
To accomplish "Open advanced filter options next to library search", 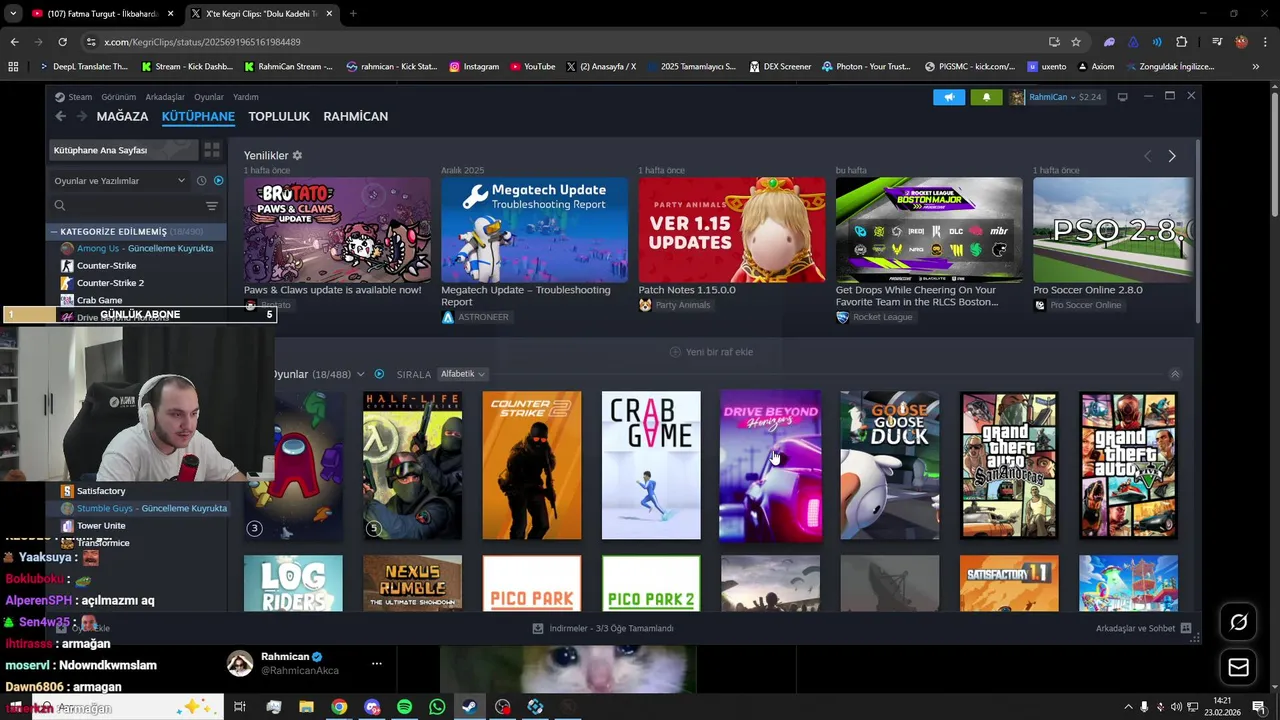I will (212, 206).
